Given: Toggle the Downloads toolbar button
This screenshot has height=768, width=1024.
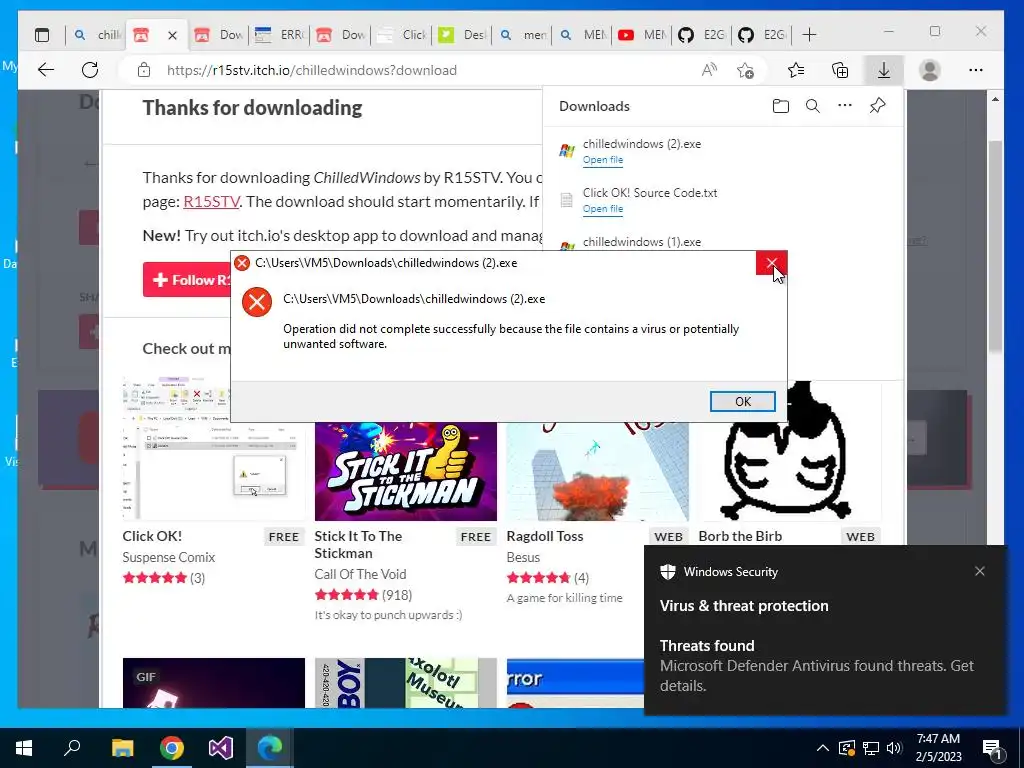Looking at the screenshot, I should point(884,70).
